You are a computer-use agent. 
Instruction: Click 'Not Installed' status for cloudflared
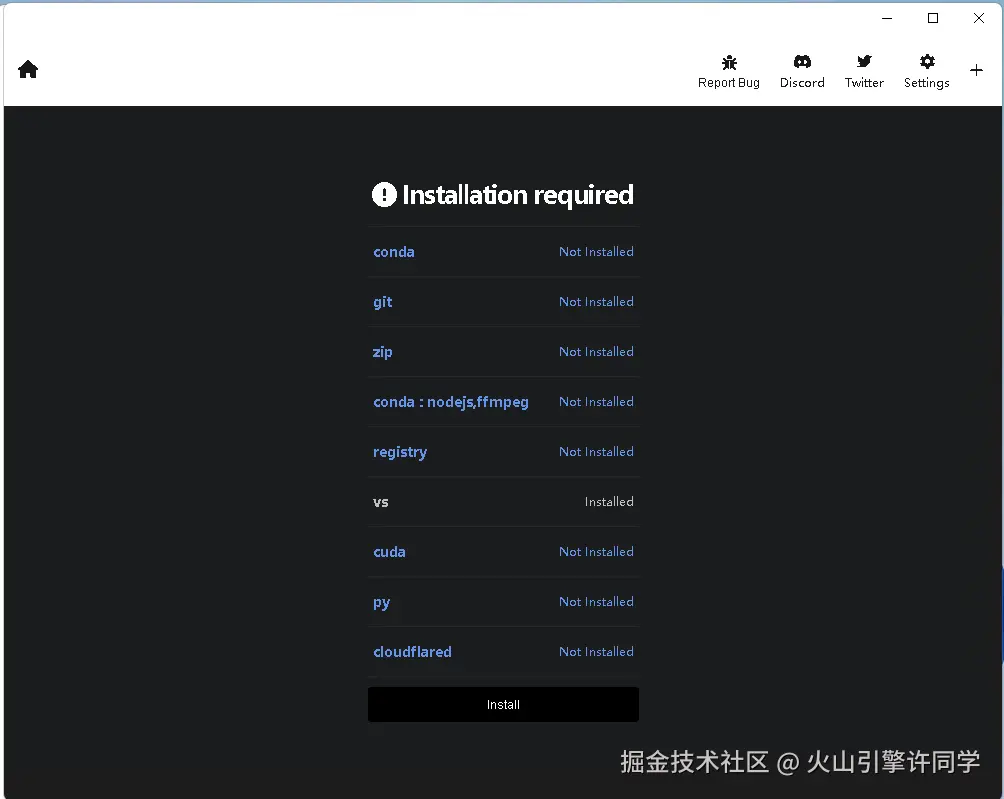click(x=596, y=652)
